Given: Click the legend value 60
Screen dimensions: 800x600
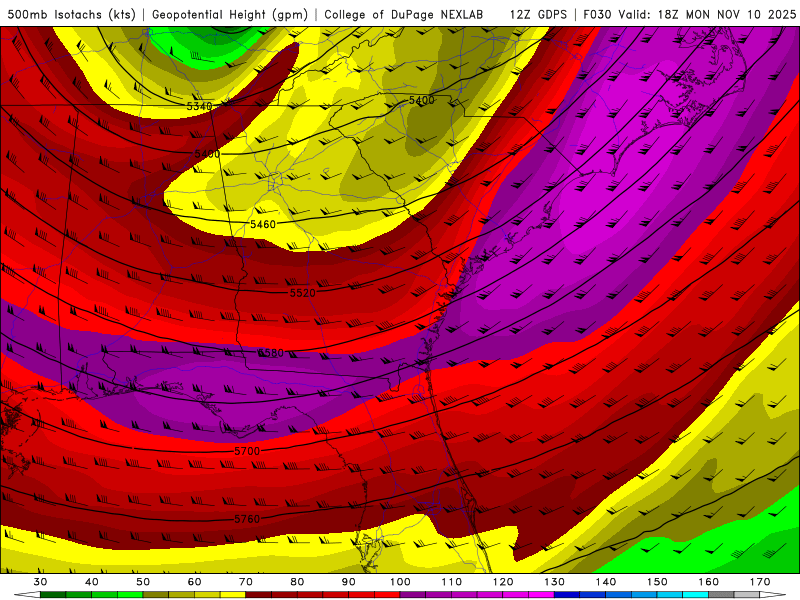Looking at the screenshot, I should [x=194, y=582].
